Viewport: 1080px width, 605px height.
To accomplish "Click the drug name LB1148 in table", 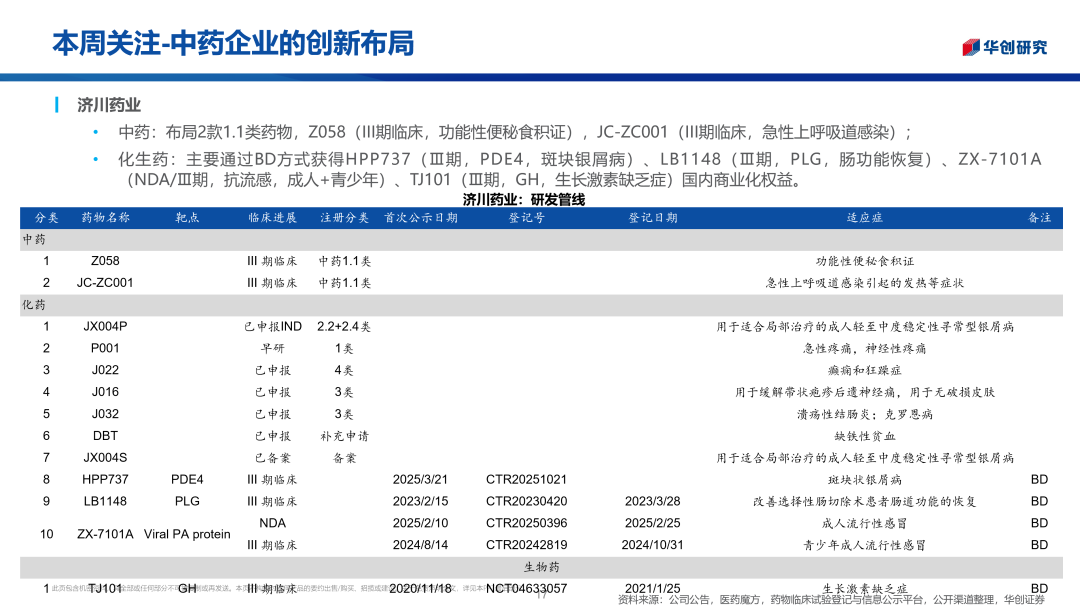I will pos(105,502).
